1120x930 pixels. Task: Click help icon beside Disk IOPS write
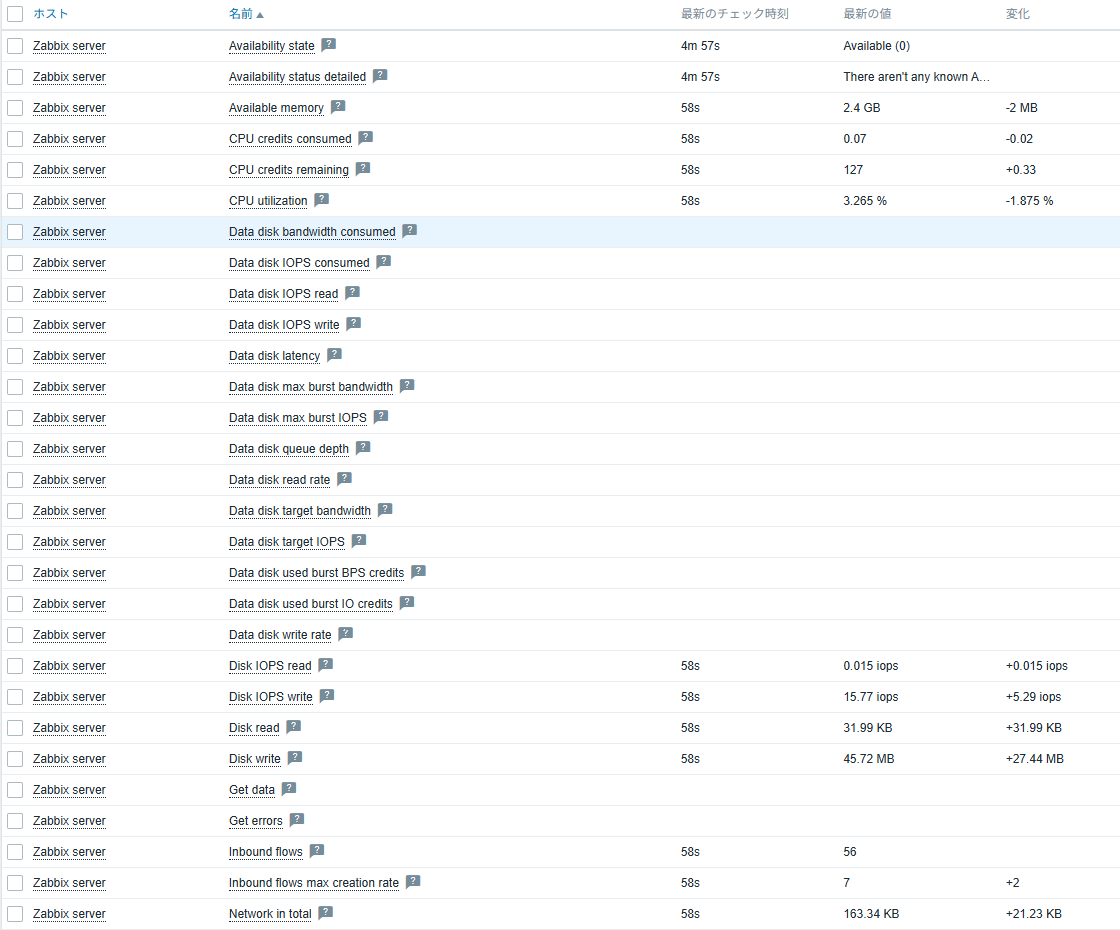click(327, 696)
